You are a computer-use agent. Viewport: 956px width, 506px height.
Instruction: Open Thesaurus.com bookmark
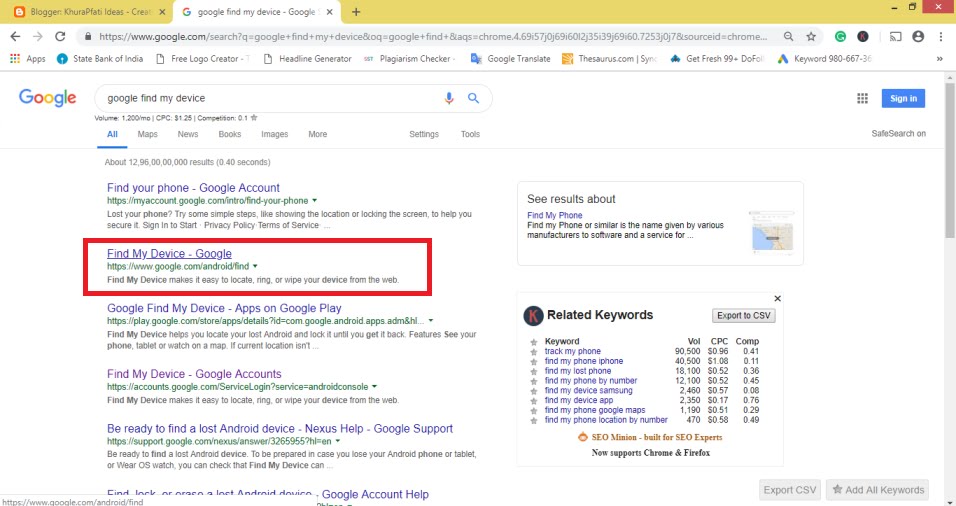610,59
